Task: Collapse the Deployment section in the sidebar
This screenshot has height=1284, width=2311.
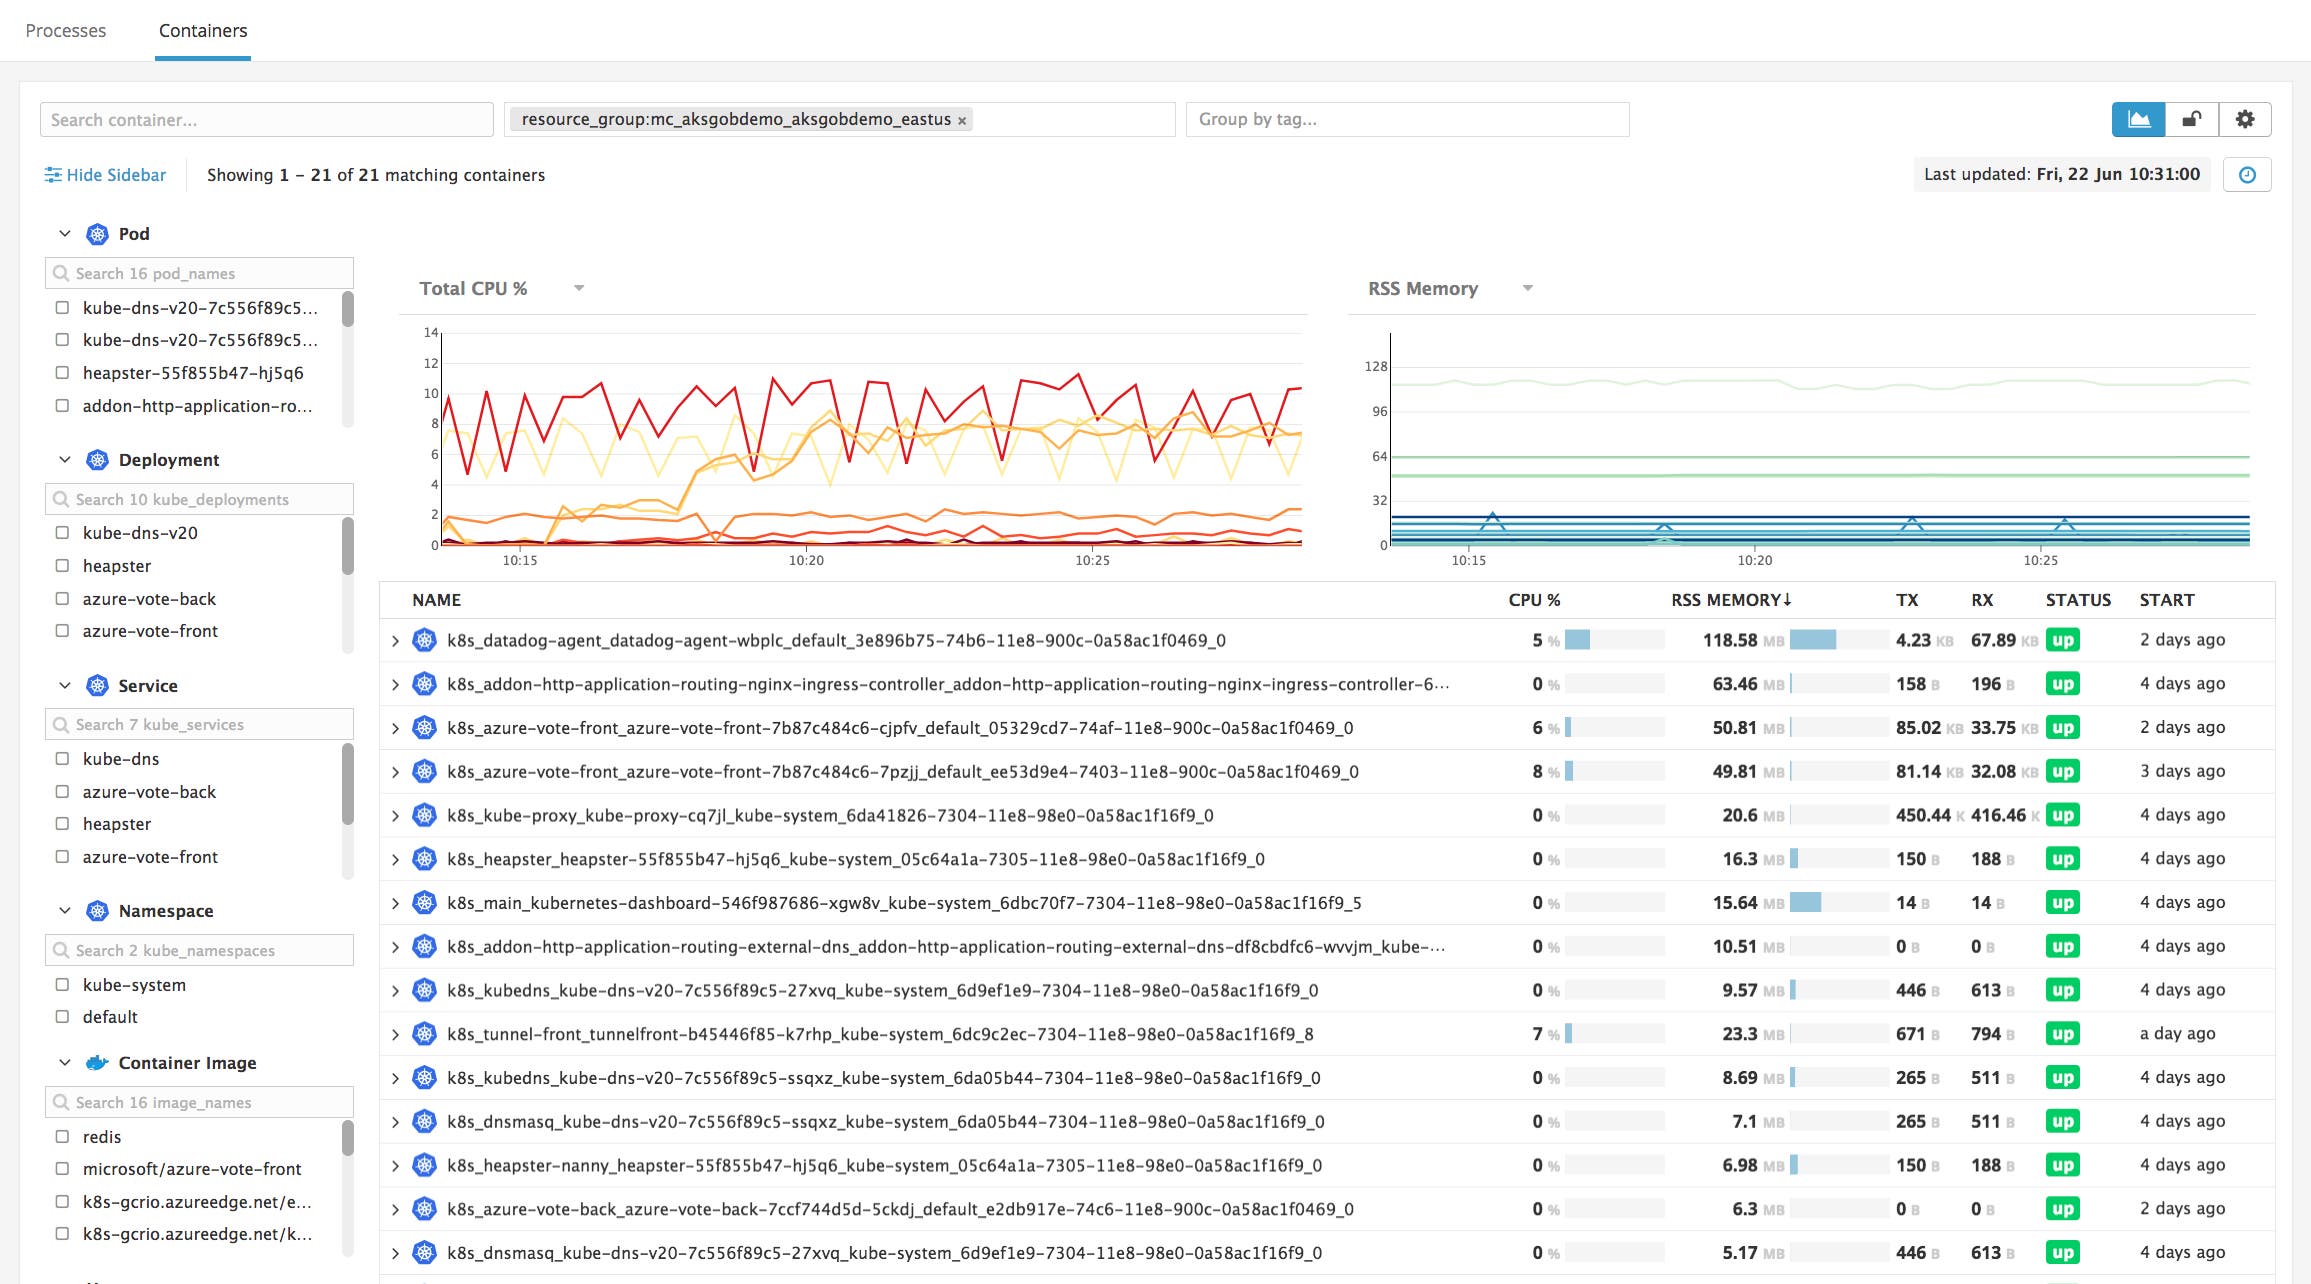Action: click(63, 459)
